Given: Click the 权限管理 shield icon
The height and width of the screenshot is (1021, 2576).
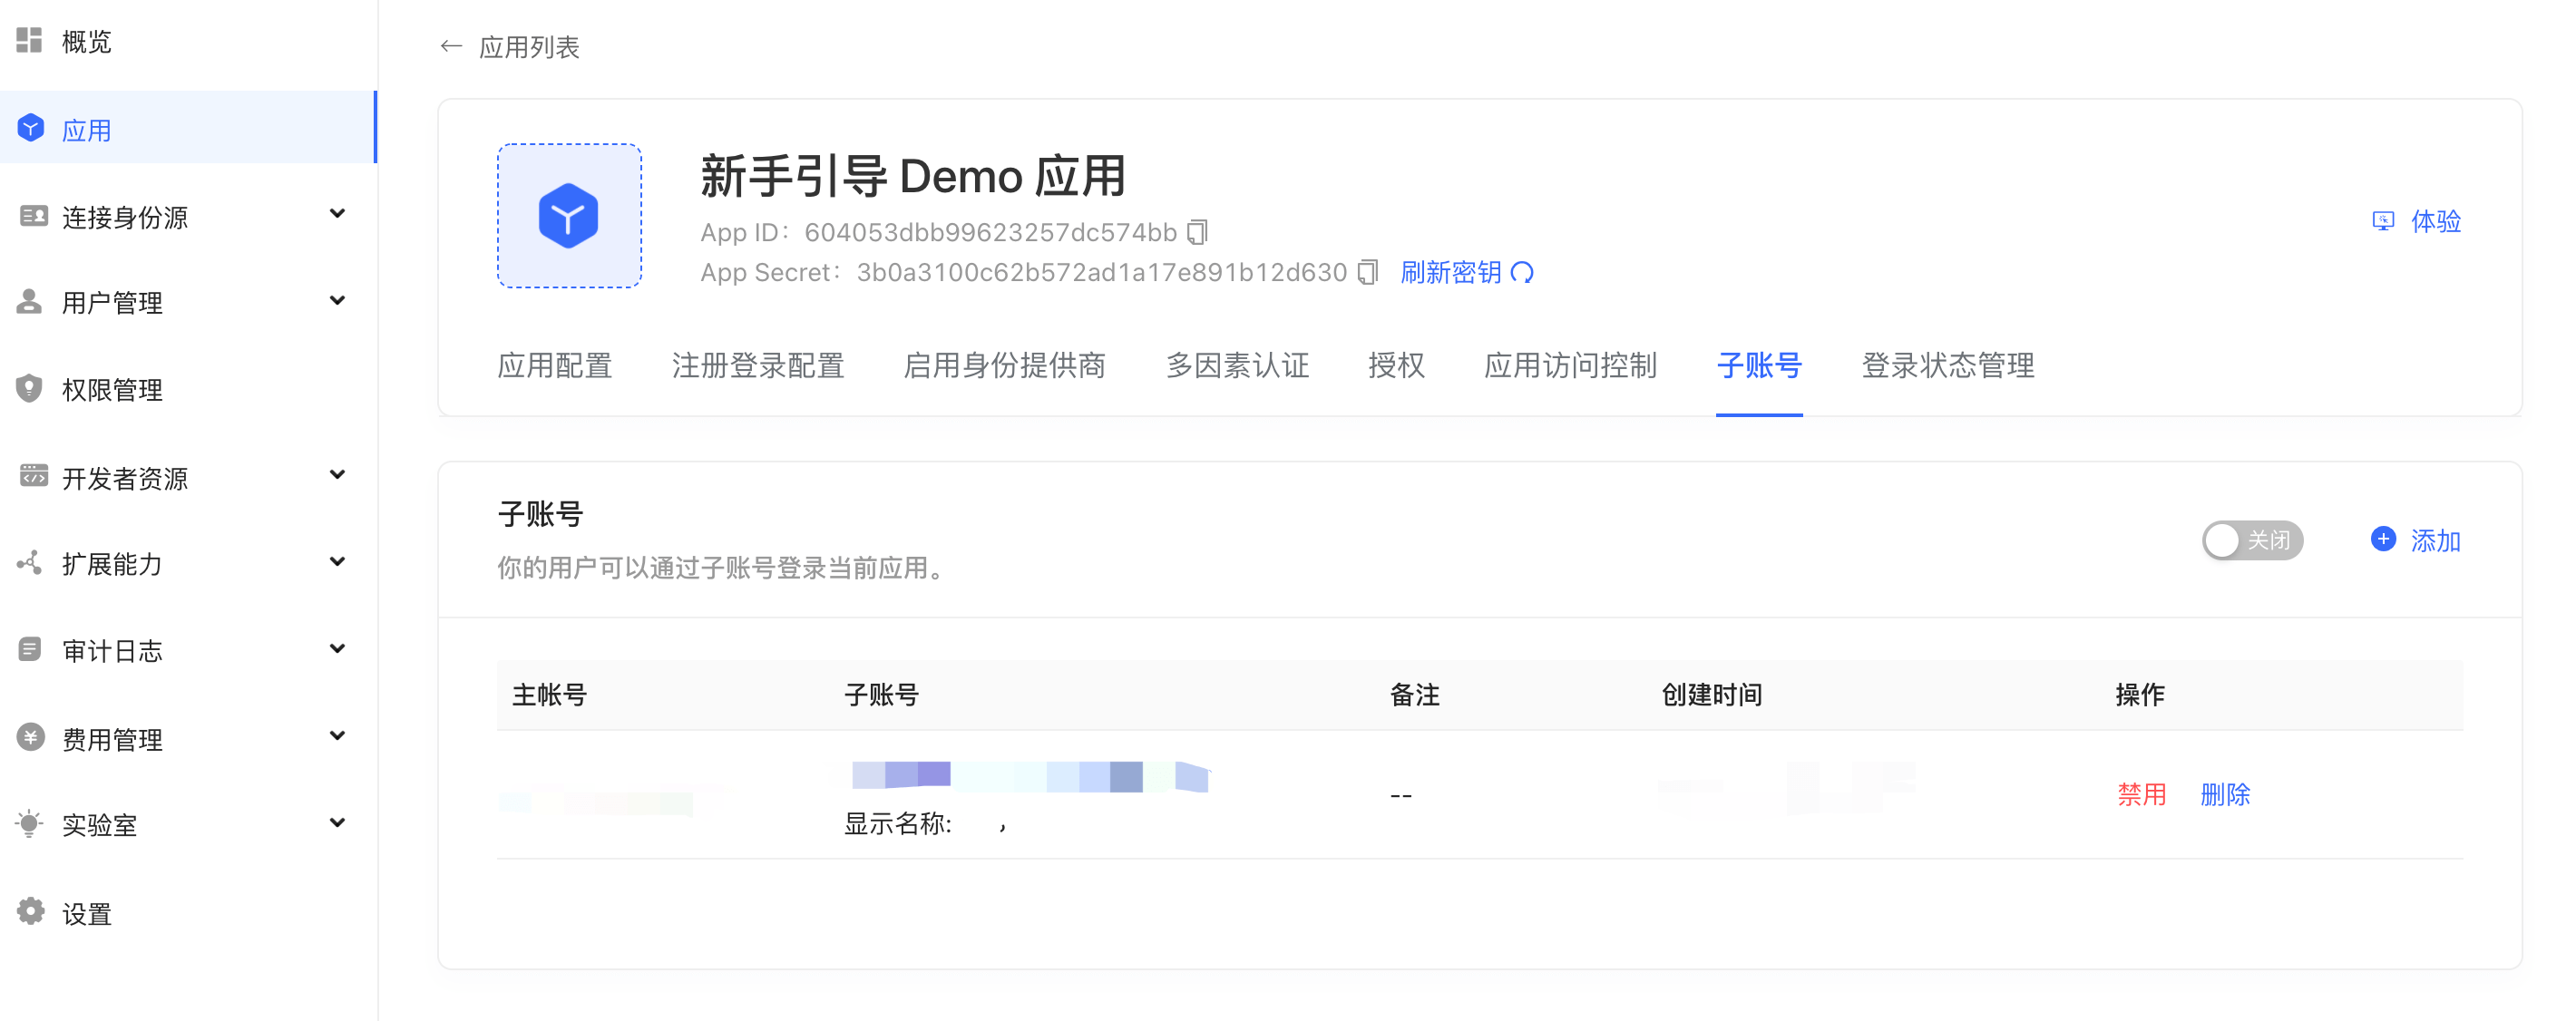Looking at the screenshot, I should pyautogui.click(x=30, y=388).
